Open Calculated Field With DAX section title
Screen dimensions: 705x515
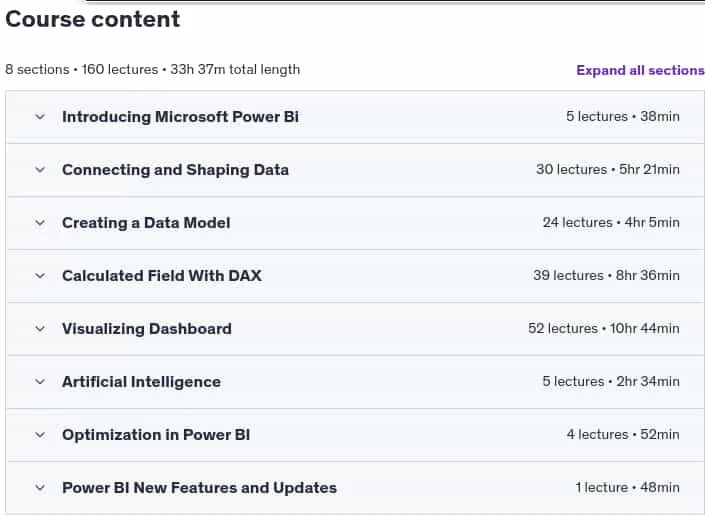pos(162,276)
